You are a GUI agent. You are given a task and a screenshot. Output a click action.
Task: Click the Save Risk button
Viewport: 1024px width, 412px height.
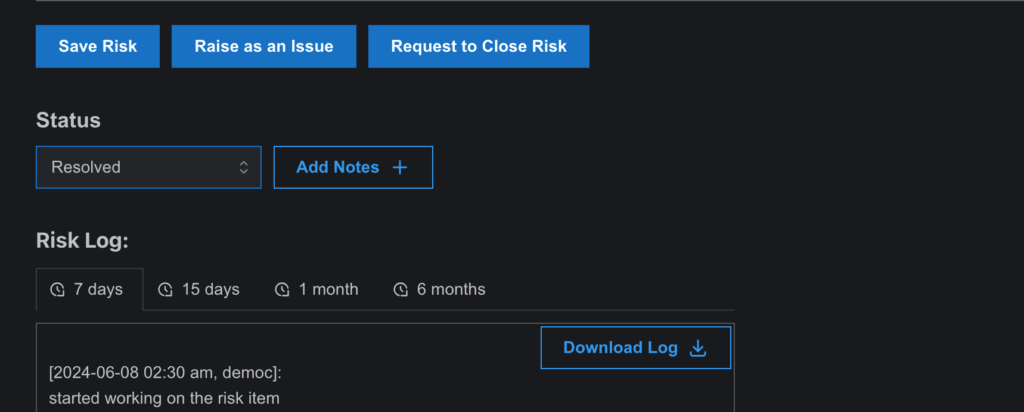coord(97,46)
